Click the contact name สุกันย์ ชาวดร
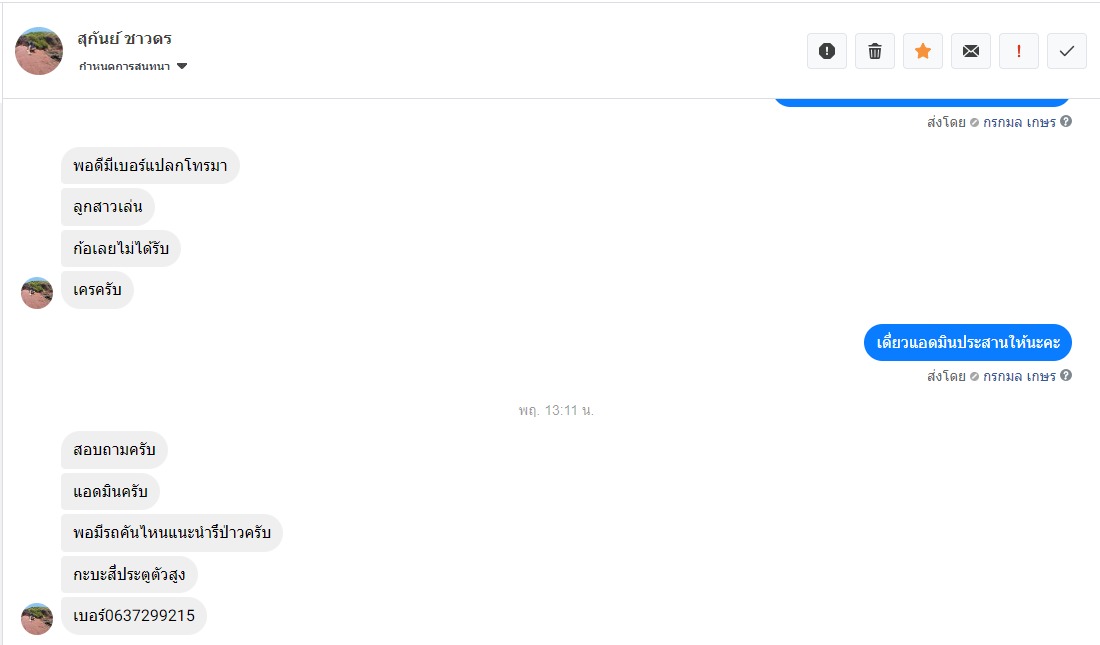Viewport: 1100px width, 645px height. point(124,39)
